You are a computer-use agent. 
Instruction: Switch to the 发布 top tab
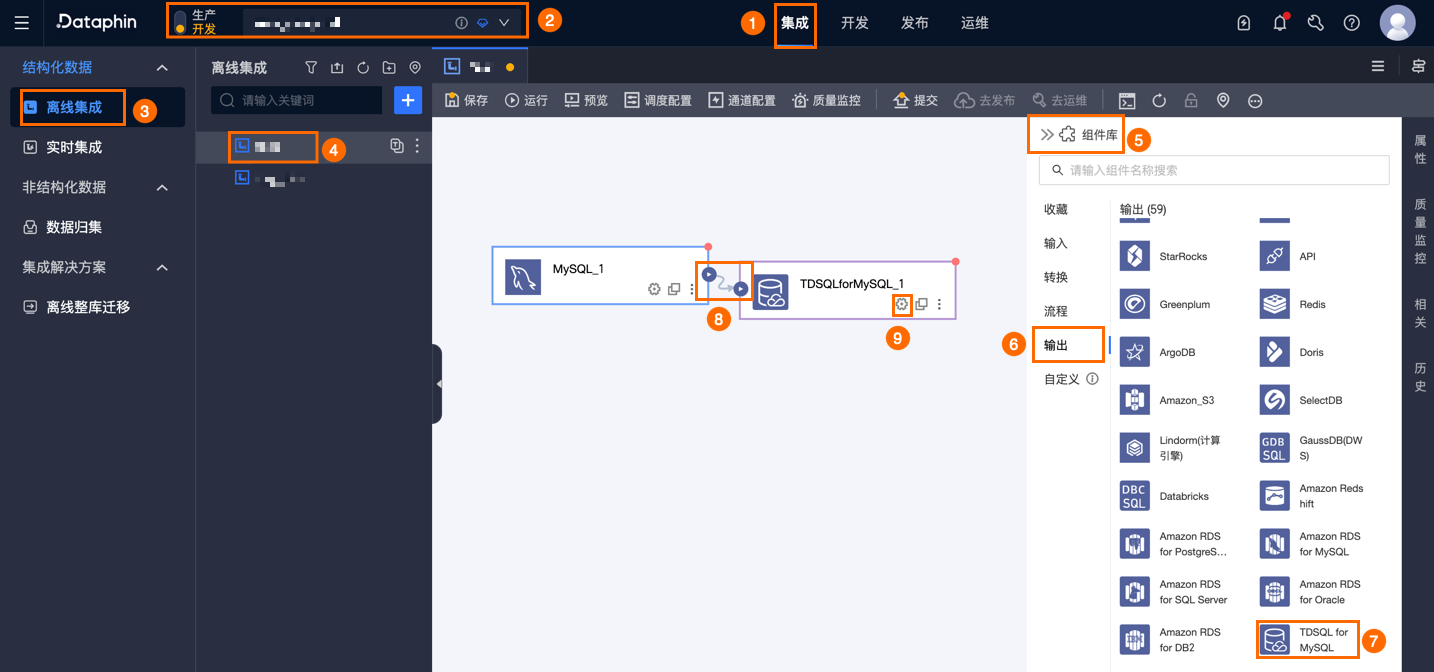click(915, 22)
